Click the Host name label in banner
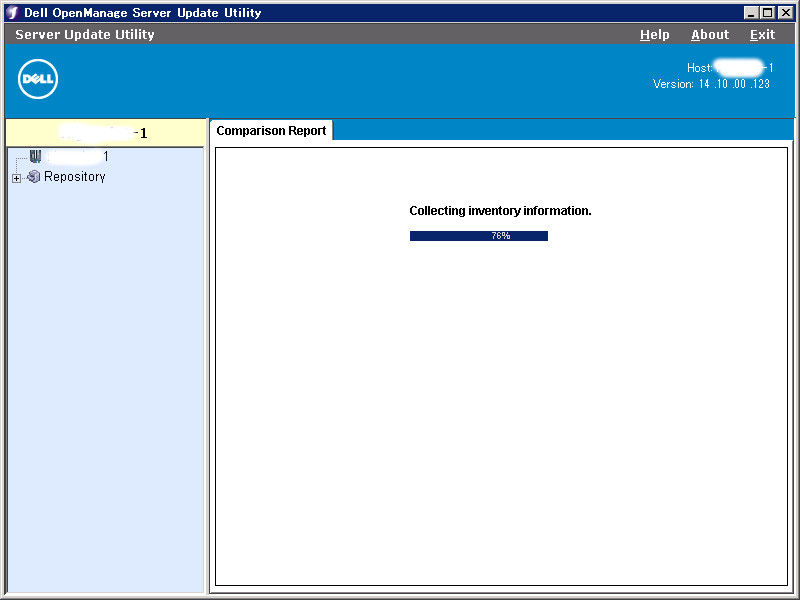Image resolution: width=800 pixels, height=600 pixels. (x=730, y=68)
